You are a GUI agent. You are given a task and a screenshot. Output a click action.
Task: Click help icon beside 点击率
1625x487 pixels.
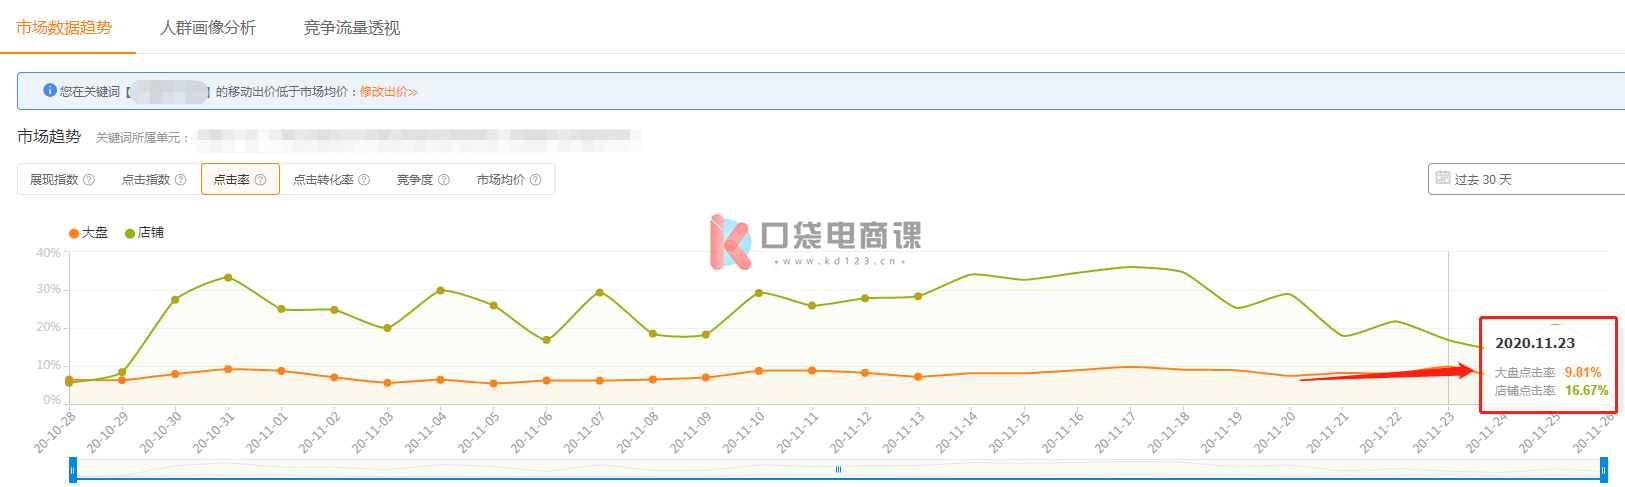[261, 180]
